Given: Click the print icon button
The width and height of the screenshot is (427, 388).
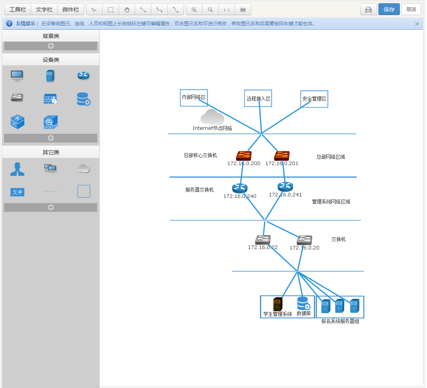Looking at the screenshot, I should tap(368, 10).
